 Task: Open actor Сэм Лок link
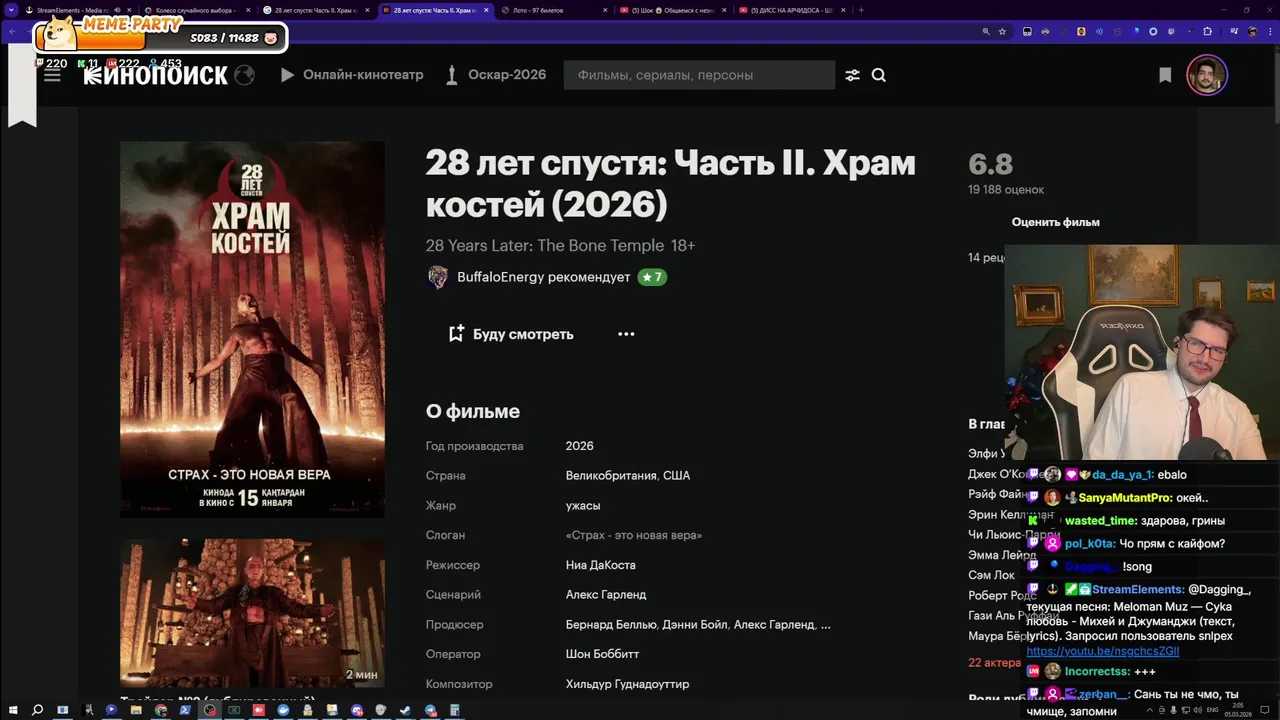click(x=992, y=575)
